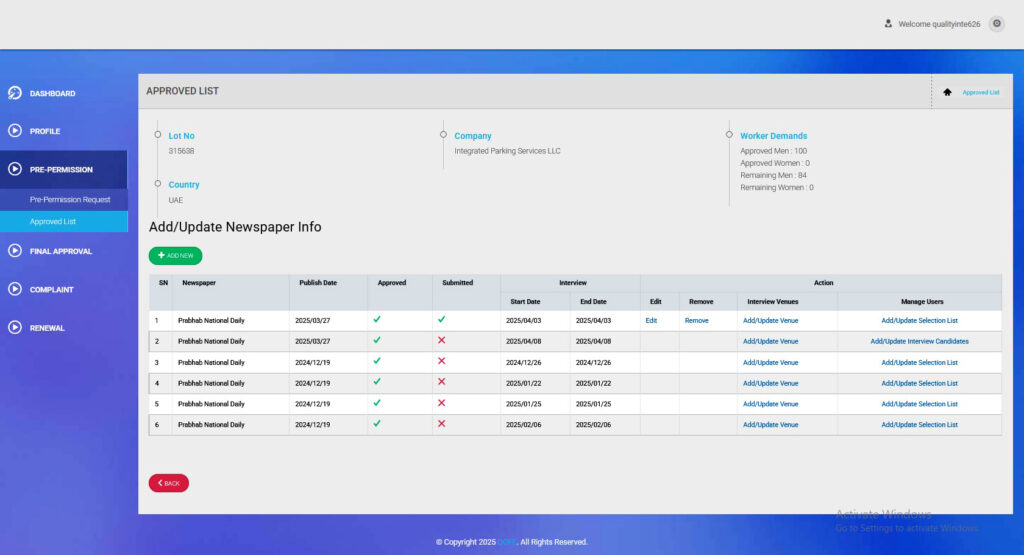Click the Complaint sidebar icon
Image resolution: width=1024 pixels, height=555 pixels.
[15, 289]
